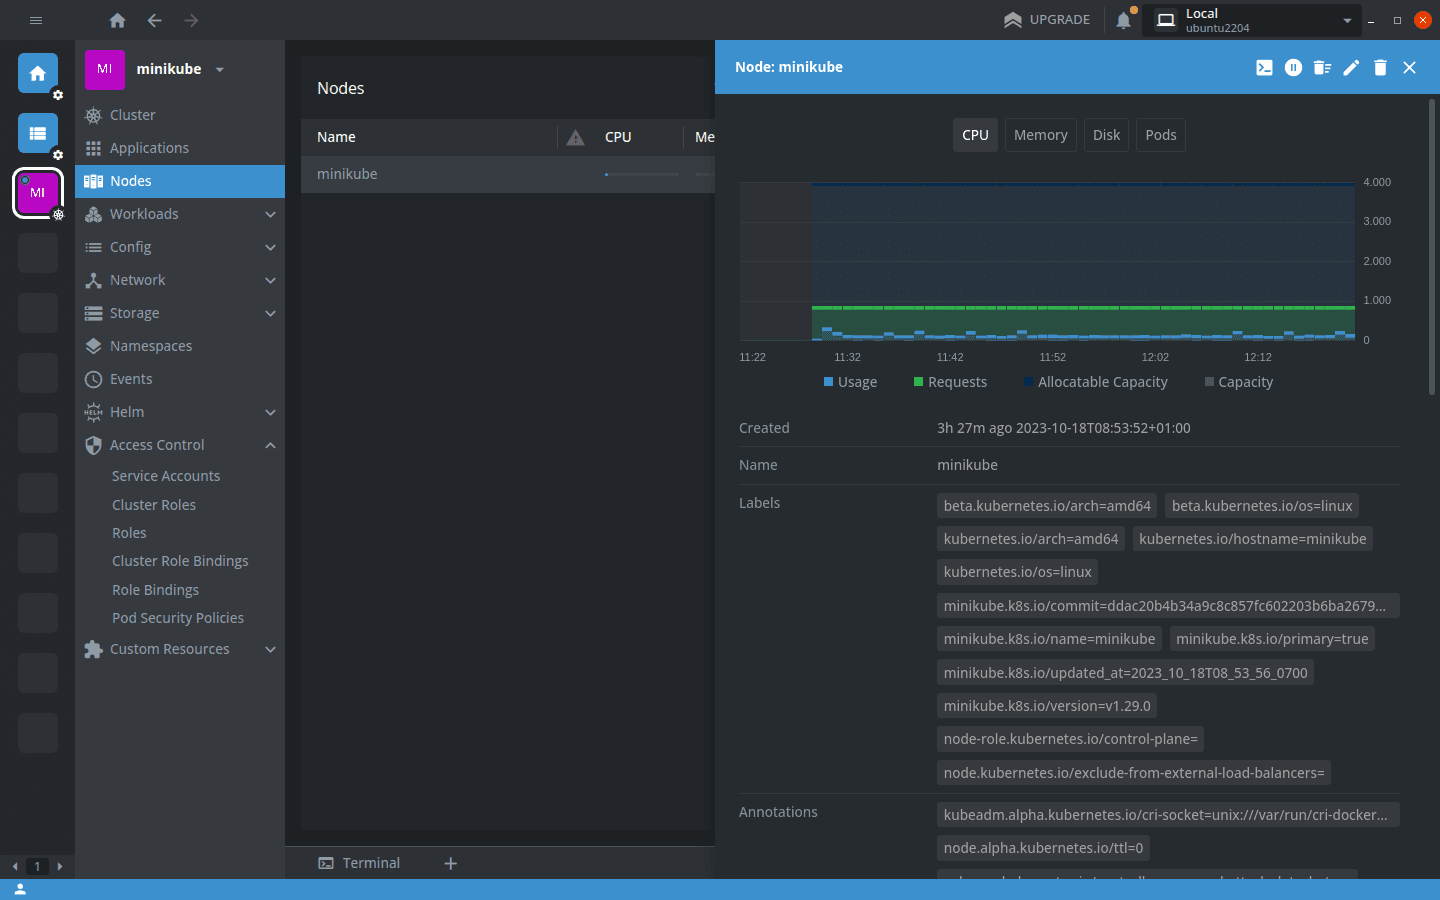Select Nodes in the sidebar

pyautogui.click(x=180, y=181)
